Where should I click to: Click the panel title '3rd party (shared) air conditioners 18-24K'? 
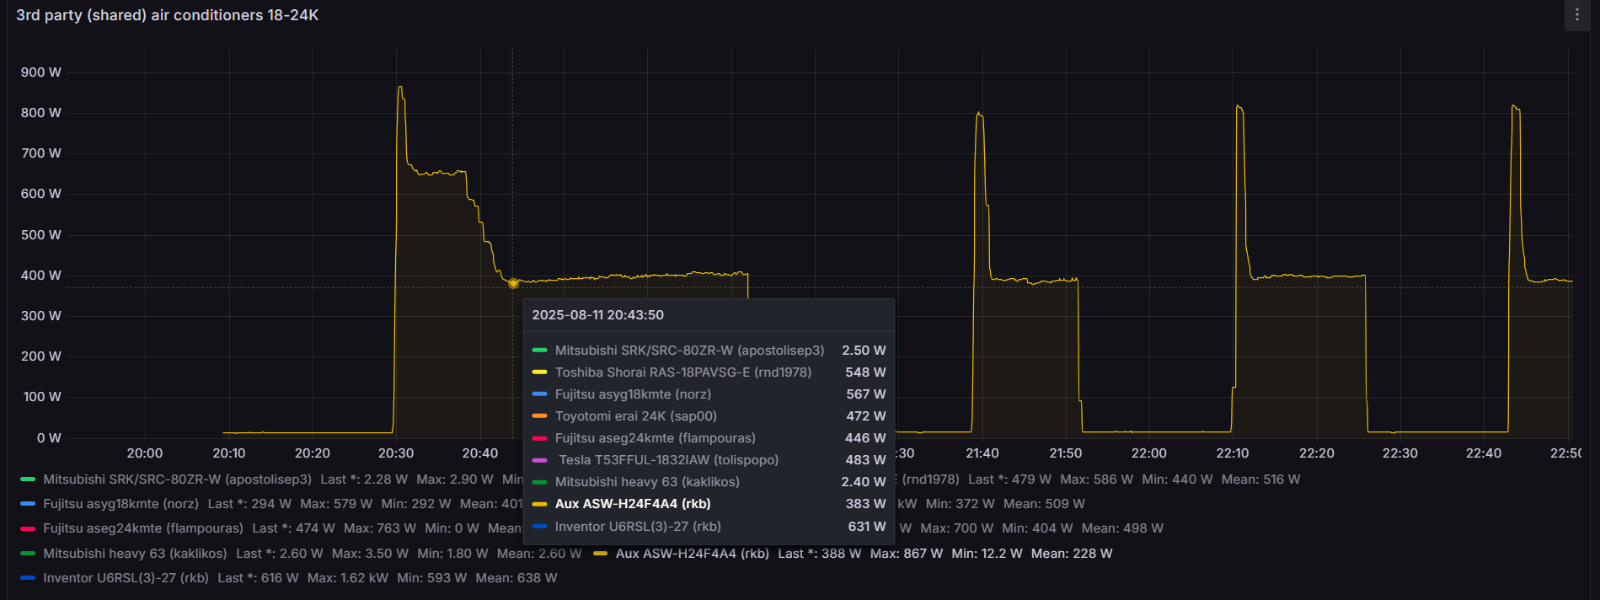click(x=167, y=15)
